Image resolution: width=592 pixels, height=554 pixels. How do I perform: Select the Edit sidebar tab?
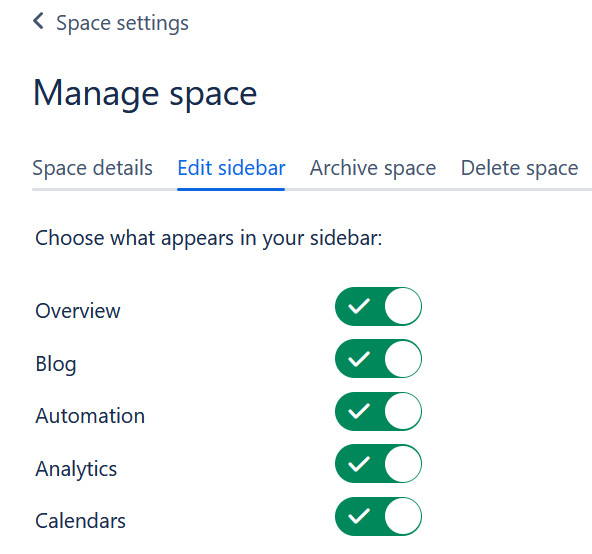(231, 168)
